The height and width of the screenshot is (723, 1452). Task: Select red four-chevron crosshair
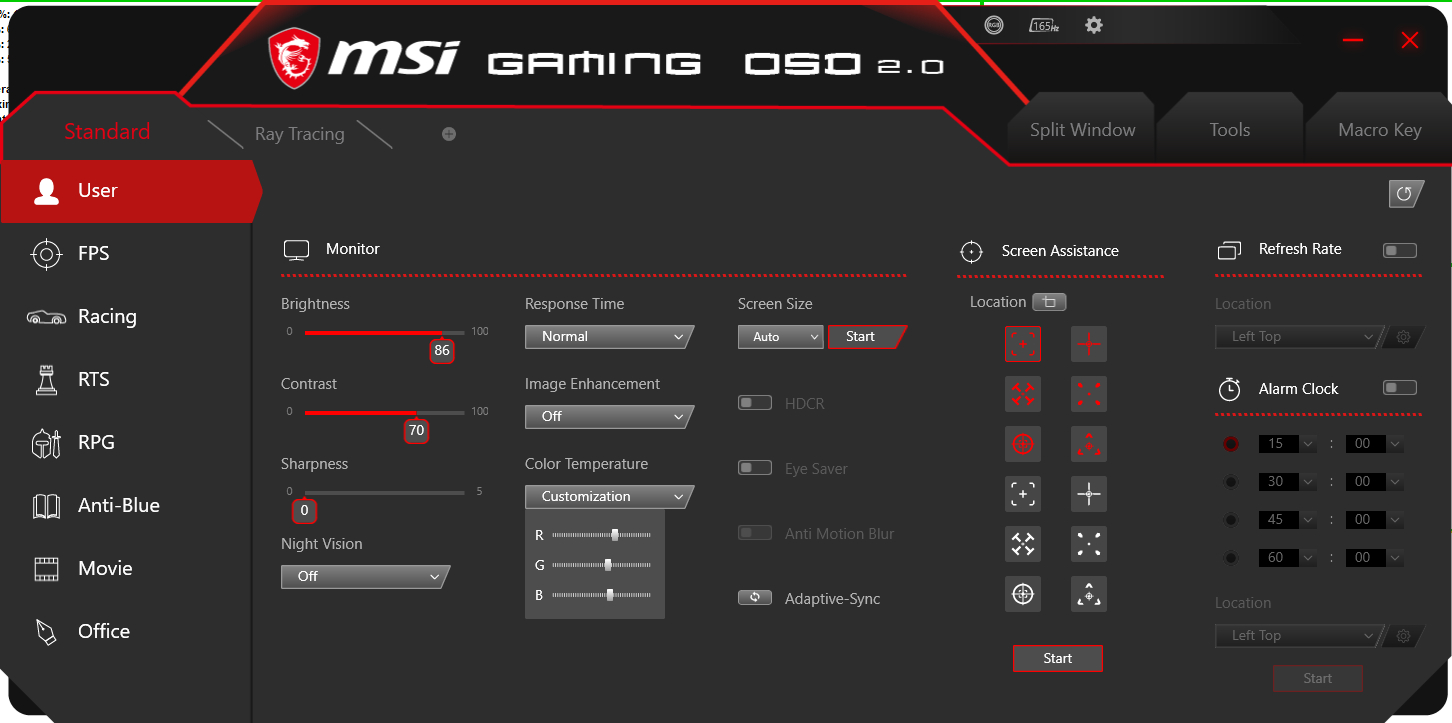[1023, 394]
